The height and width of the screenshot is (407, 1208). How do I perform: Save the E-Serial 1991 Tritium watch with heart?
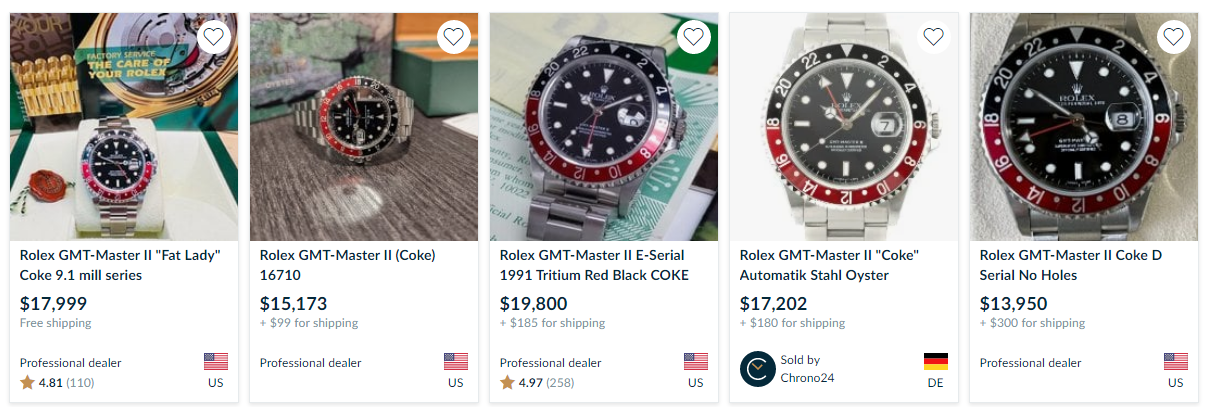tap(694, 37)
